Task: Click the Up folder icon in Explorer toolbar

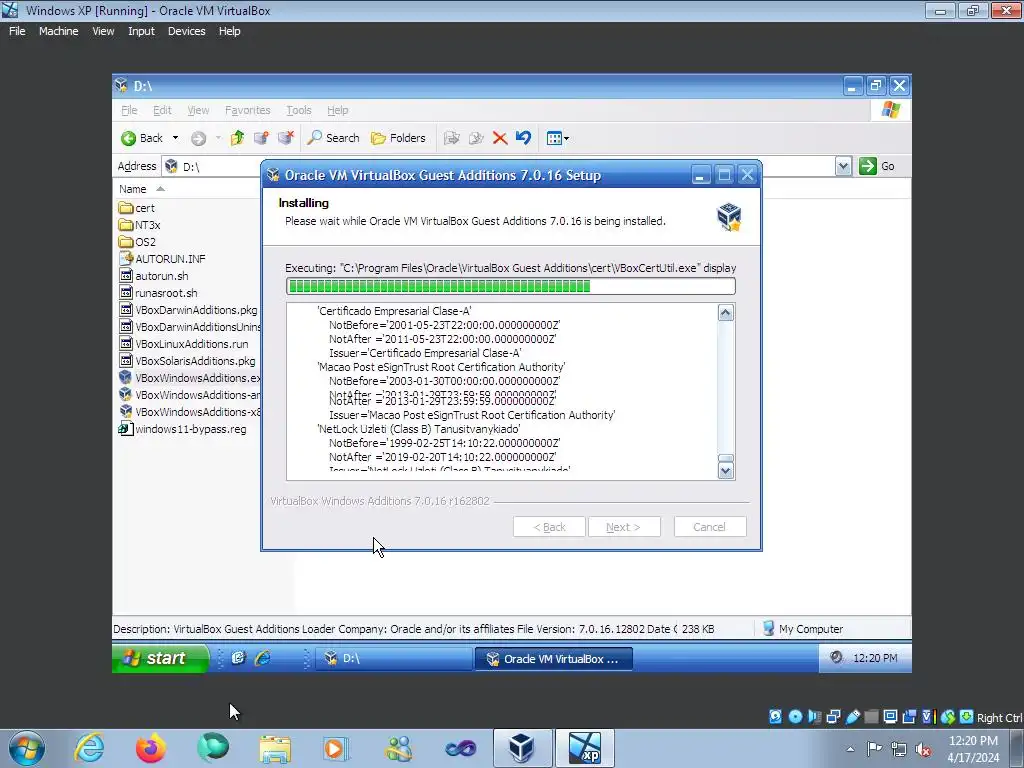Action: pyautogui.click(x=237, y=138)
